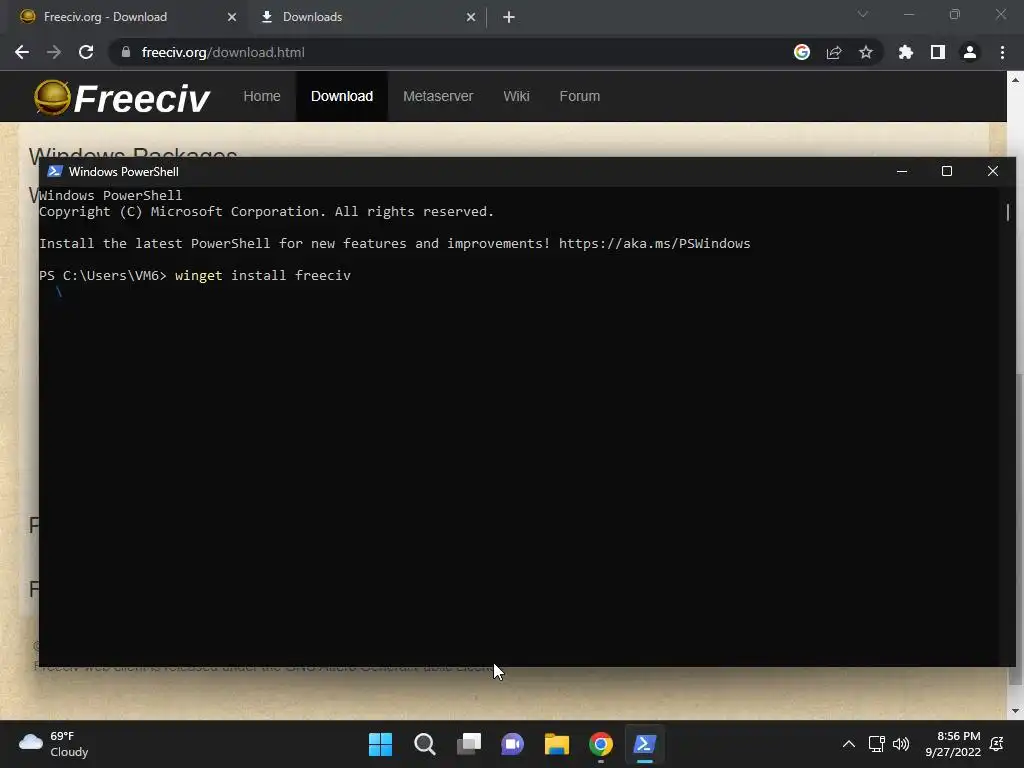Expand the Chrome tab search chevron
The image size is (1024, 768).
click(x=863, y=14)
